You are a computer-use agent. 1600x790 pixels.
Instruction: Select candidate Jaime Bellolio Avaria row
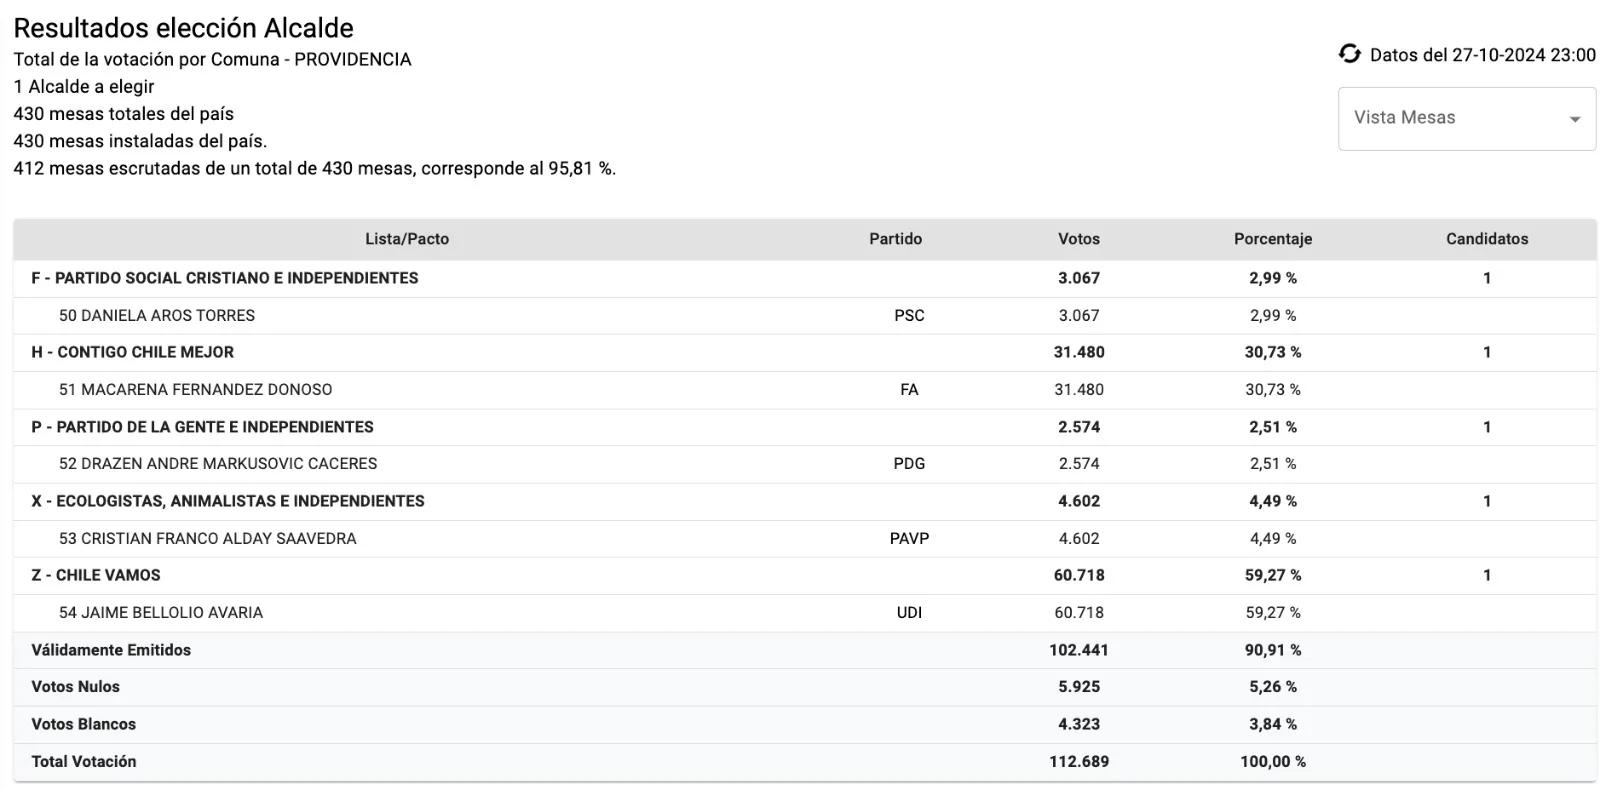[x=161, y=613]
